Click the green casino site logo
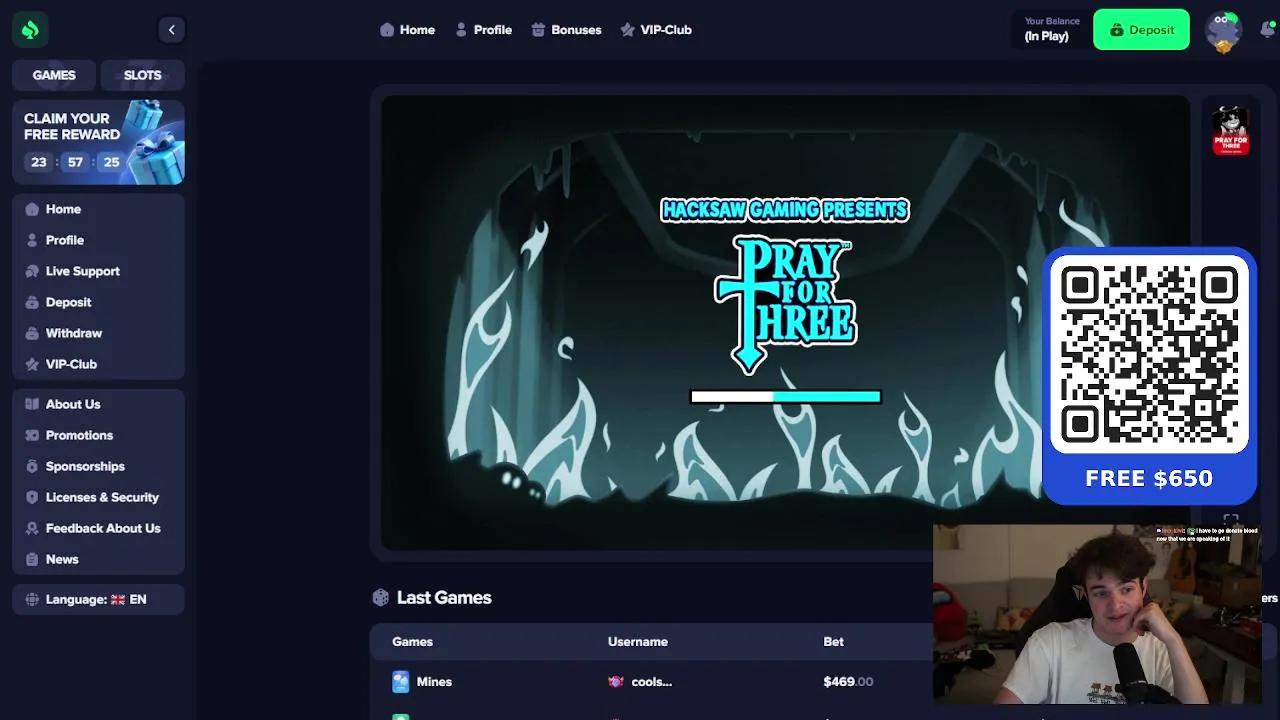The image size is (1280, 720). pyautogui.click(x=29, y=29)
